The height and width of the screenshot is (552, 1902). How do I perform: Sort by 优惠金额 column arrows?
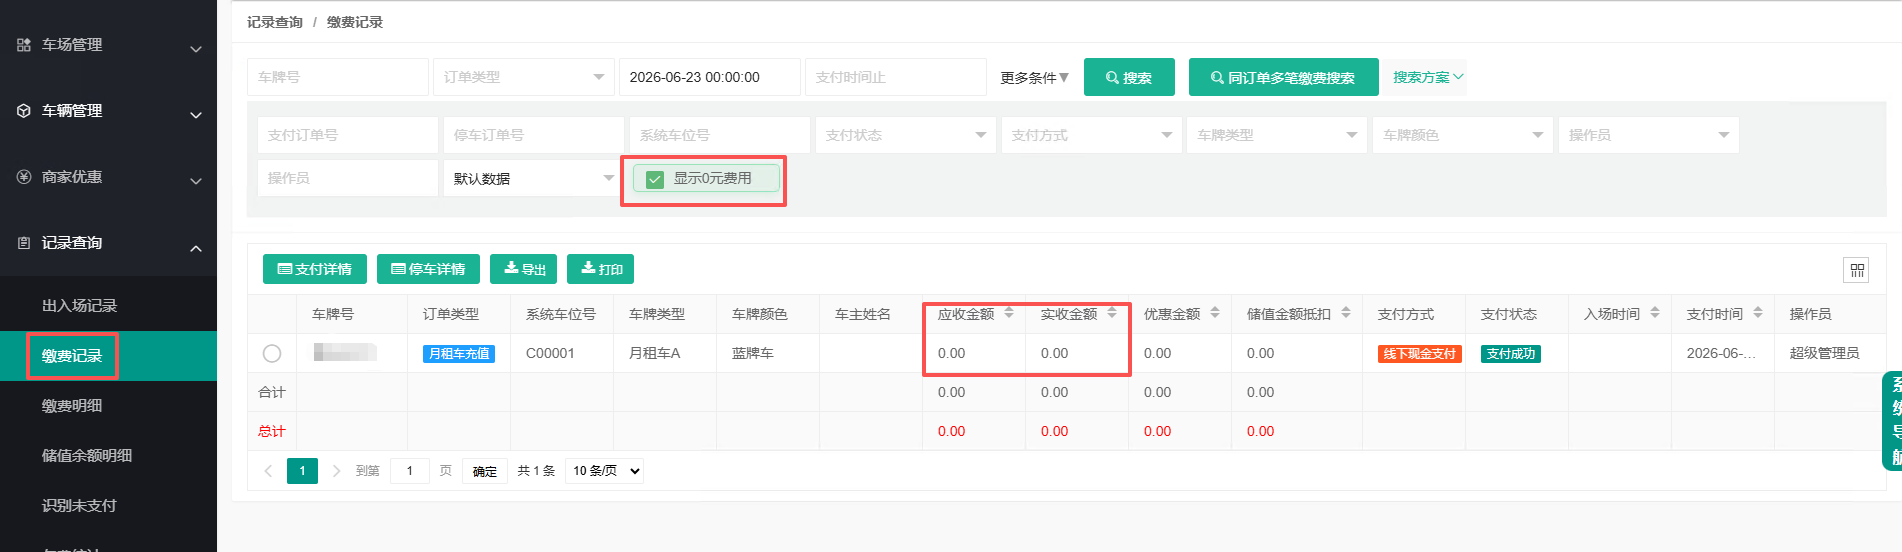click(1215, 313)
